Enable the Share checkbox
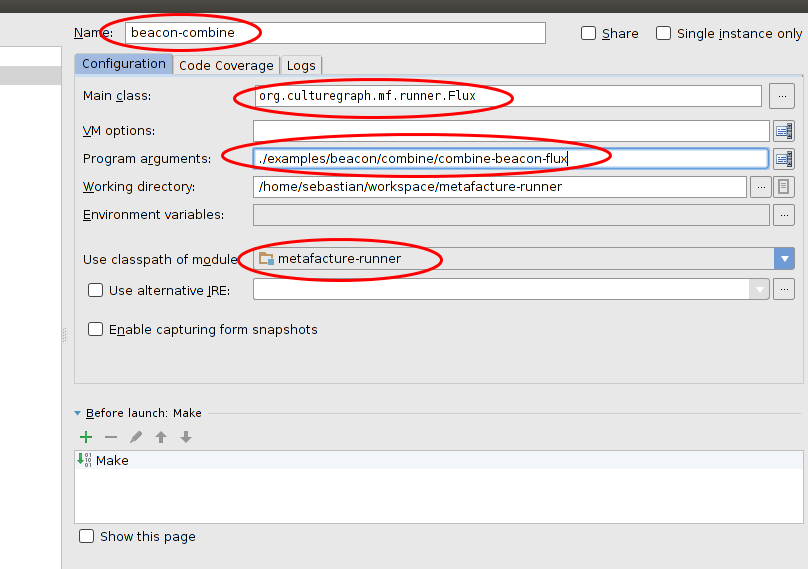The width and height of the screenshot is (808, 569). point(589,33)
